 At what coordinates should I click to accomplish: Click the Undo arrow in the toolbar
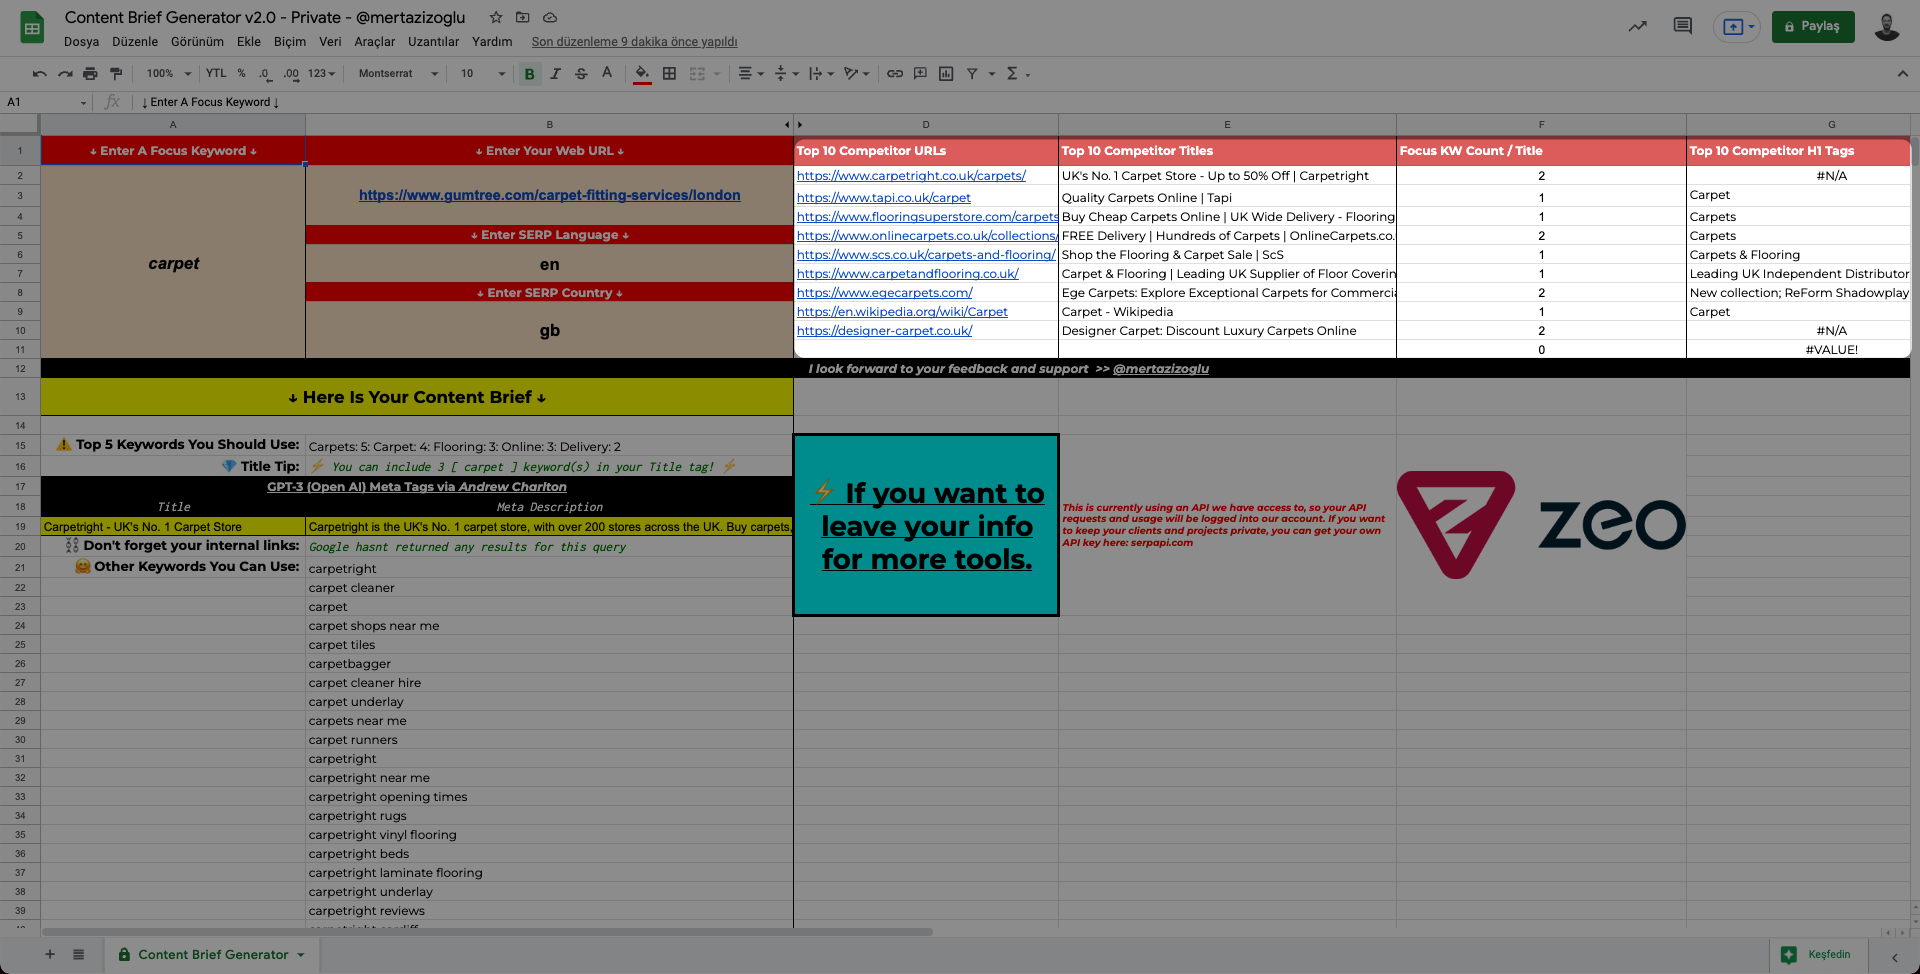39,74
